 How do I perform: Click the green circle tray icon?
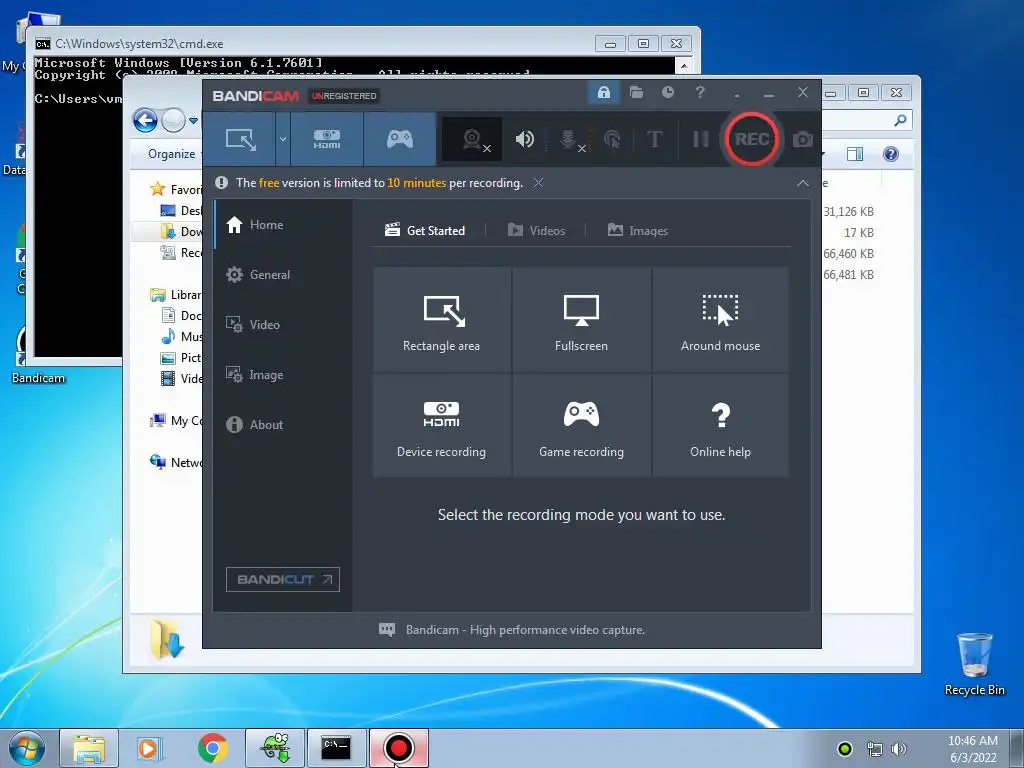pyautogui.click(x=845, y=749)
